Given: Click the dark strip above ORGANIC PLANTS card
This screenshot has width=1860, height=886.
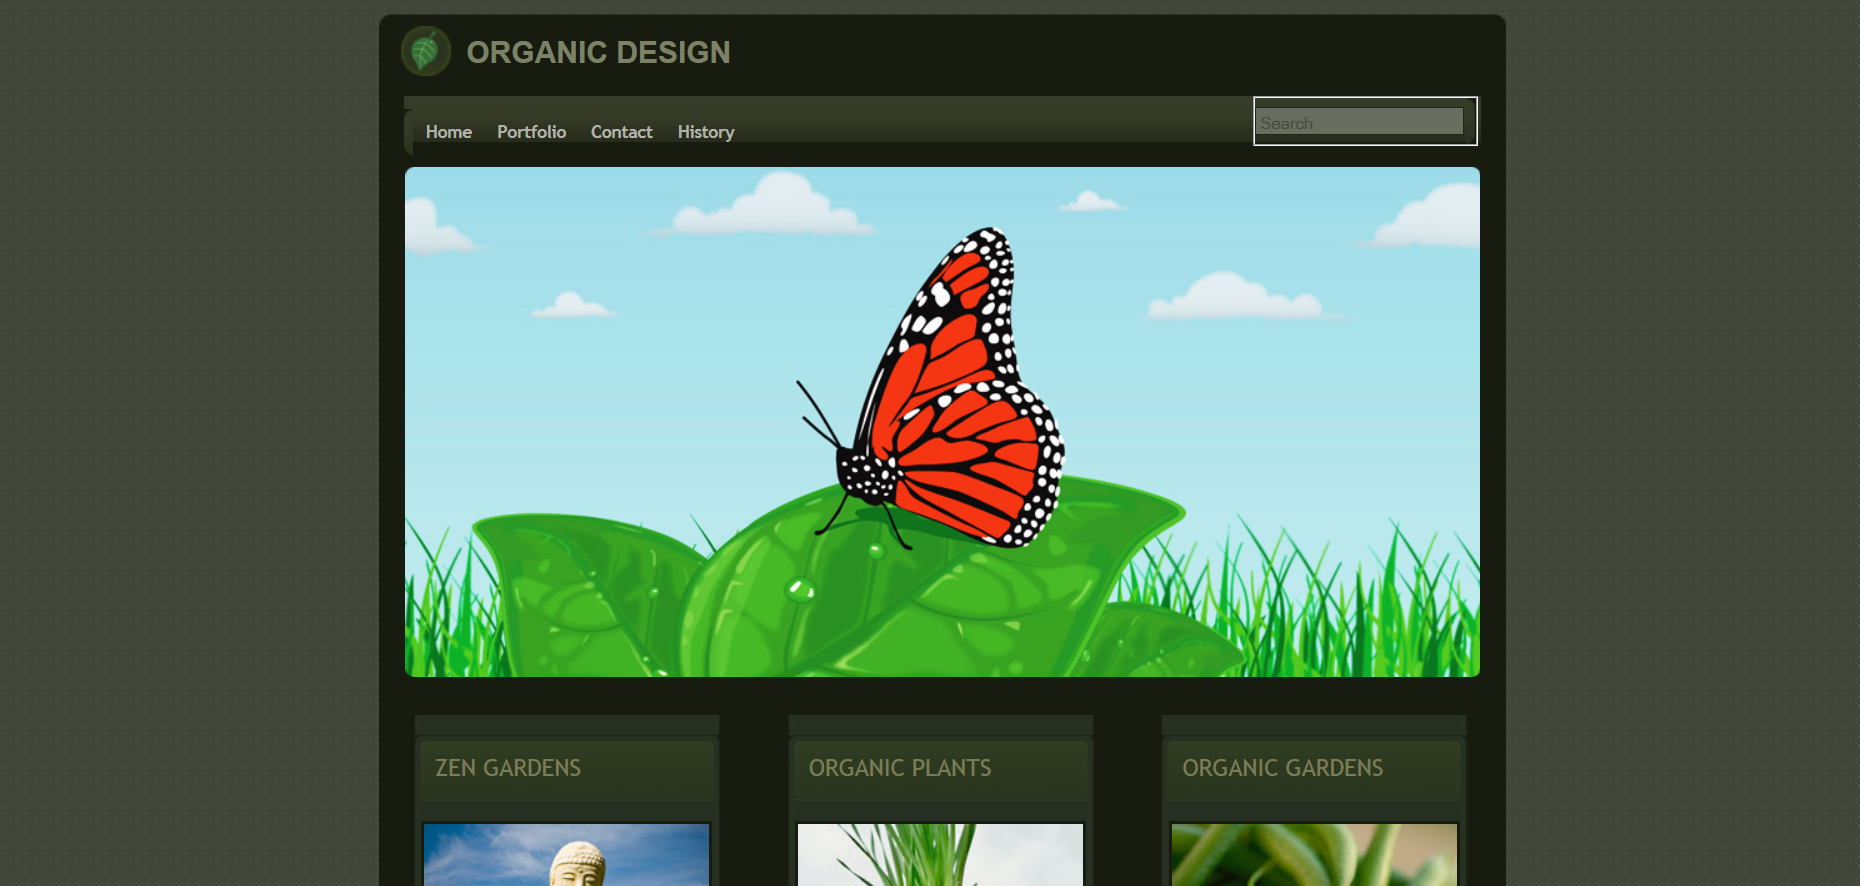Looking at the screenshot, I should (x=940, y=725).
